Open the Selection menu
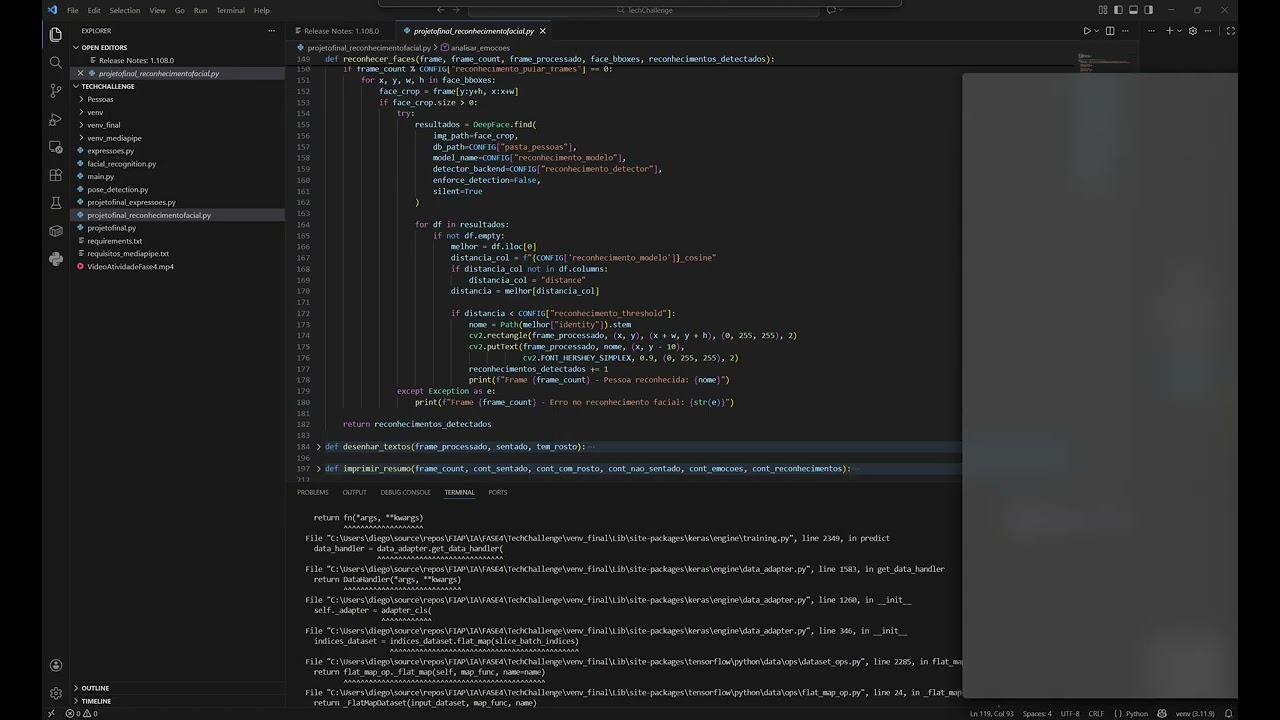Screen dimensions: 1280x720 [125, 10]
